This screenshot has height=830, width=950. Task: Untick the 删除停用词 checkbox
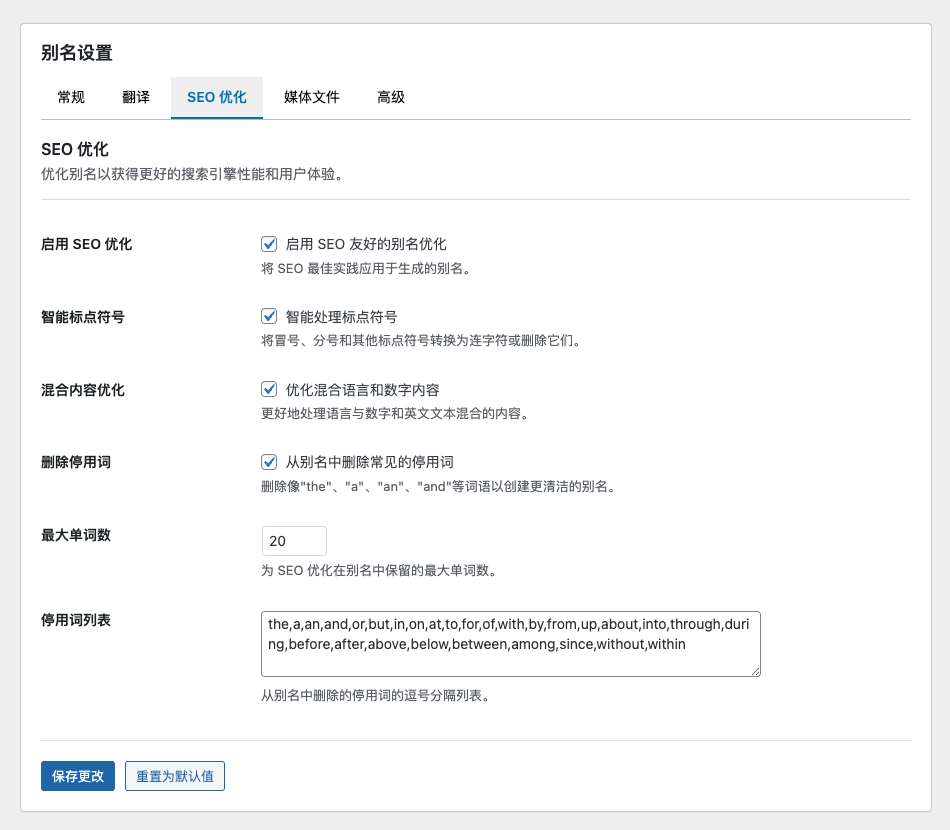coord(269,462)
